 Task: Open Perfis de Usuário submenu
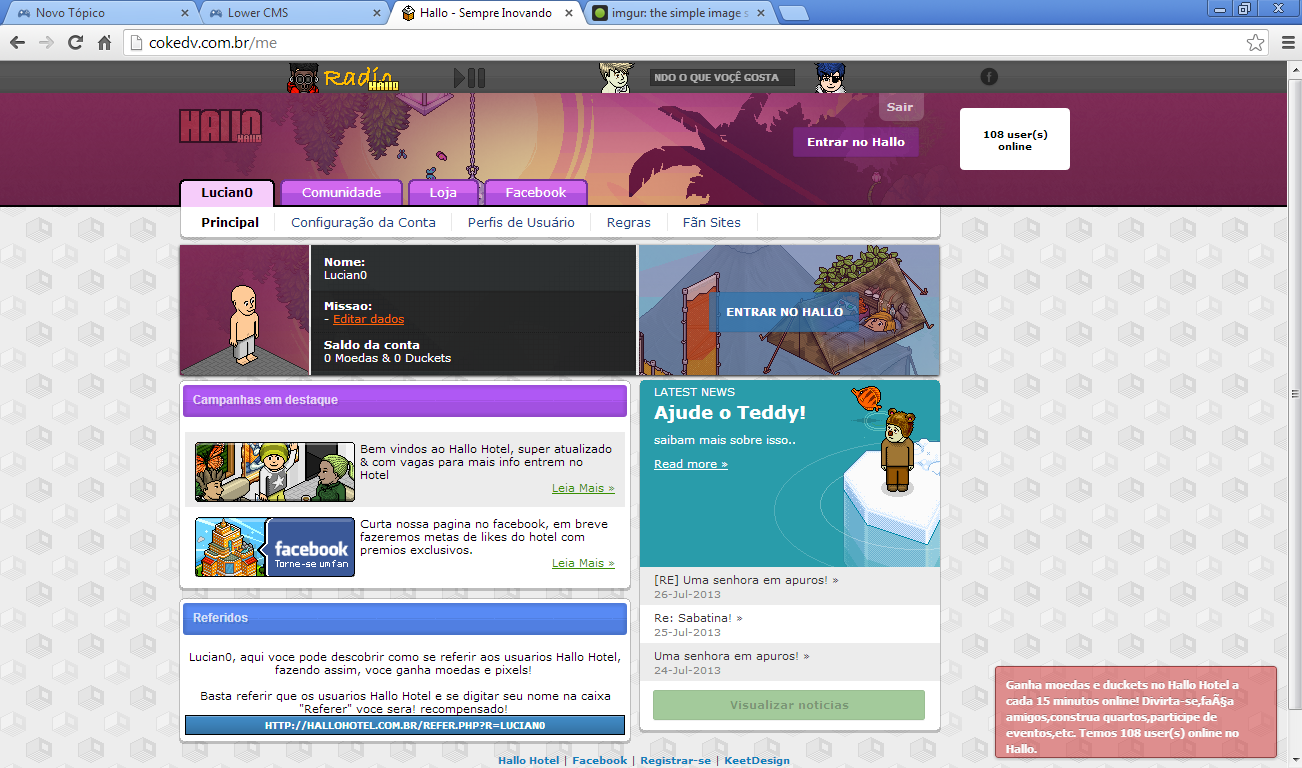tap(521, 223)
